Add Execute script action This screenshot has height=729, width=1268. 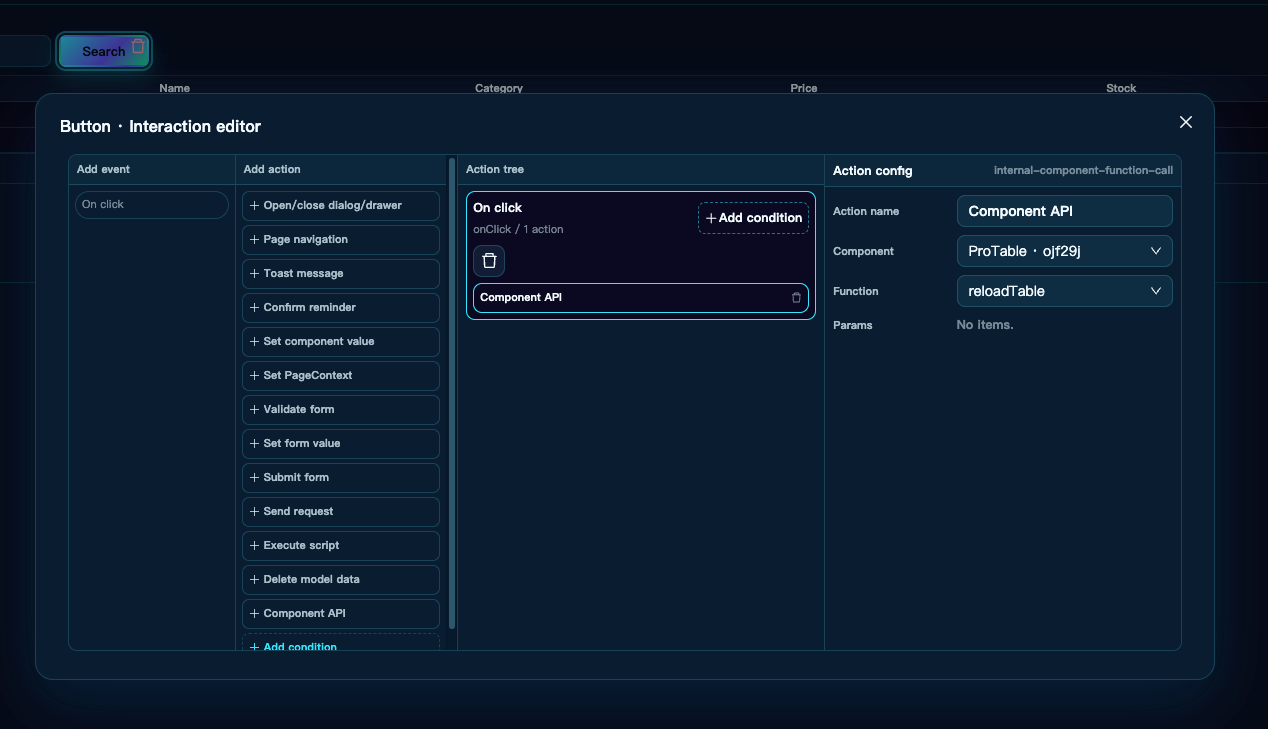(341, 546)
